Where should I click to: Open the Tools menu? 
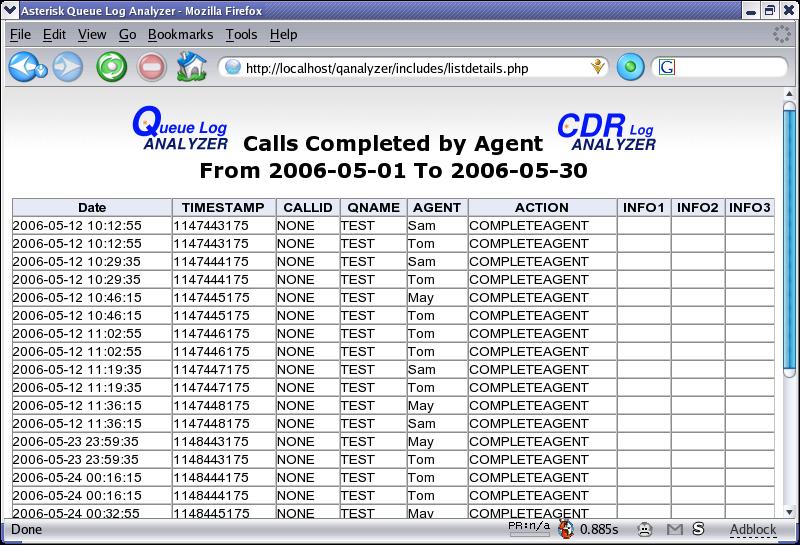click(241, 34)
